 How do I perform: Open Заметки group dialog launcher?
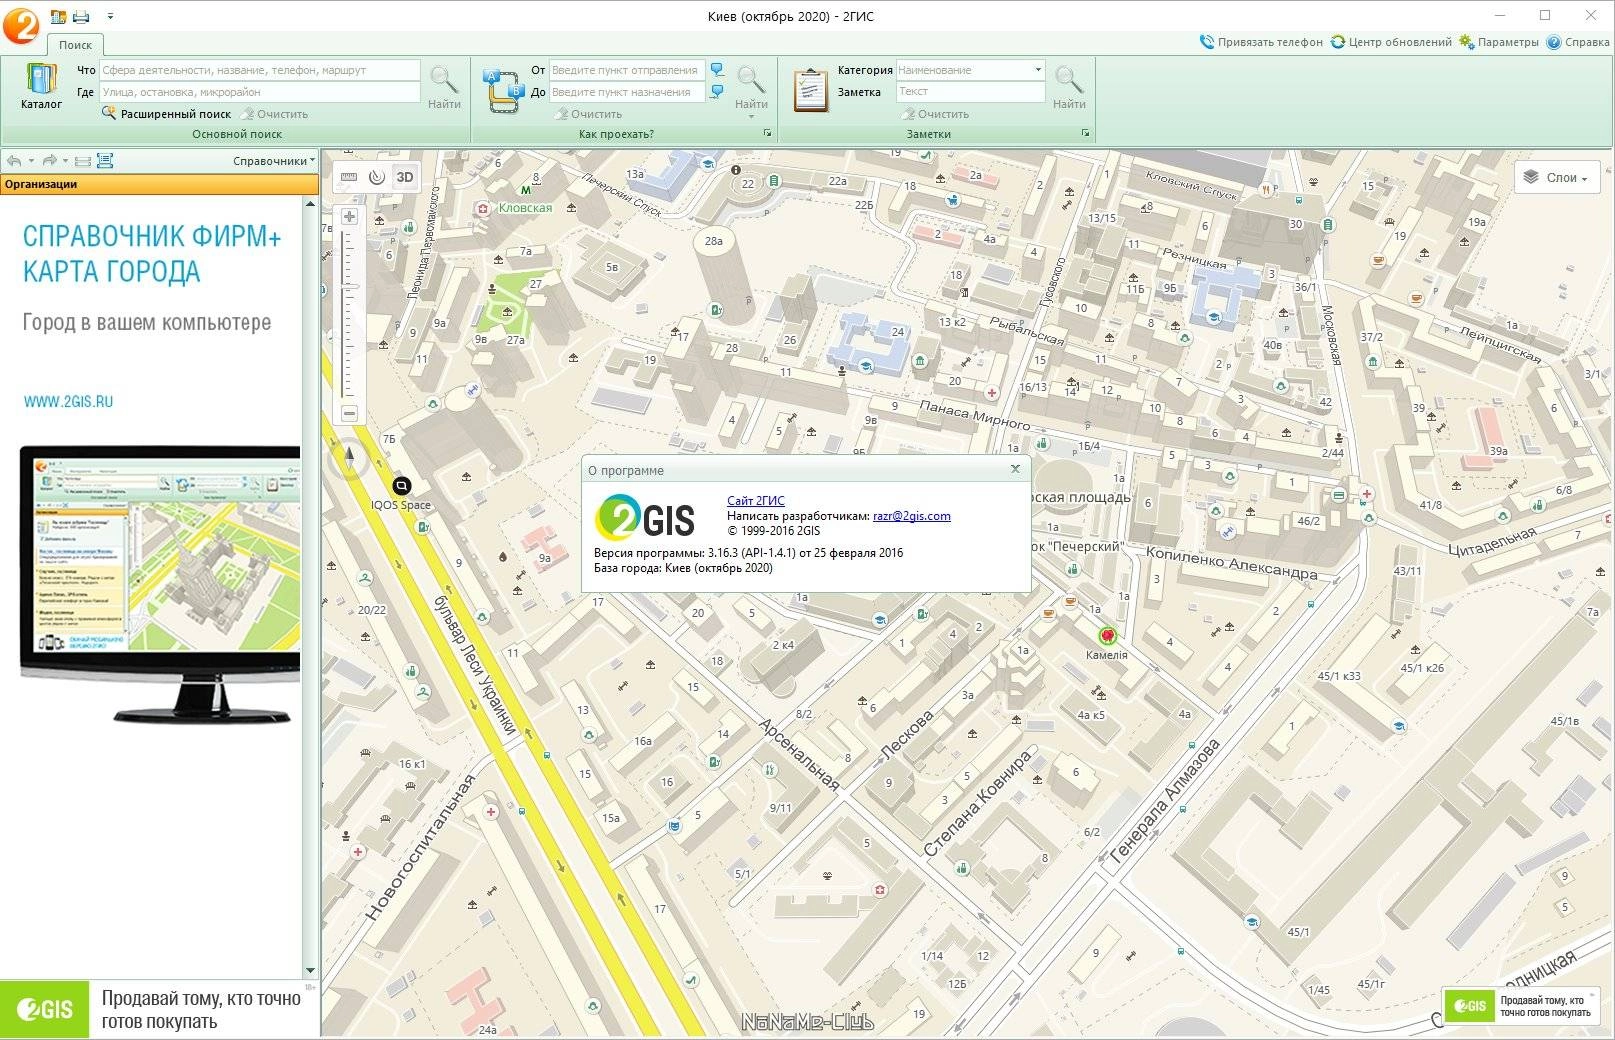point(1085,133)
